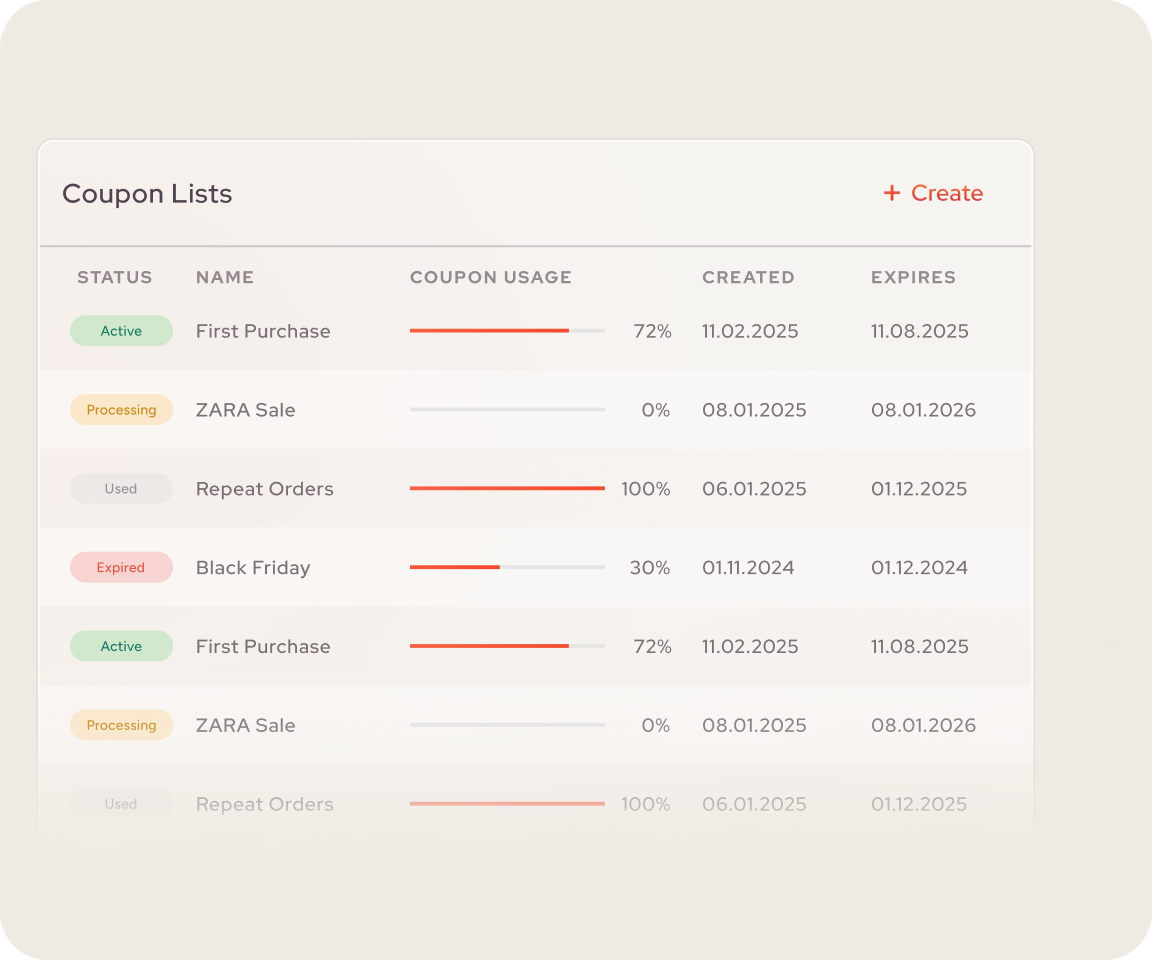Click the plus icon beside Create

coord(892,193)
